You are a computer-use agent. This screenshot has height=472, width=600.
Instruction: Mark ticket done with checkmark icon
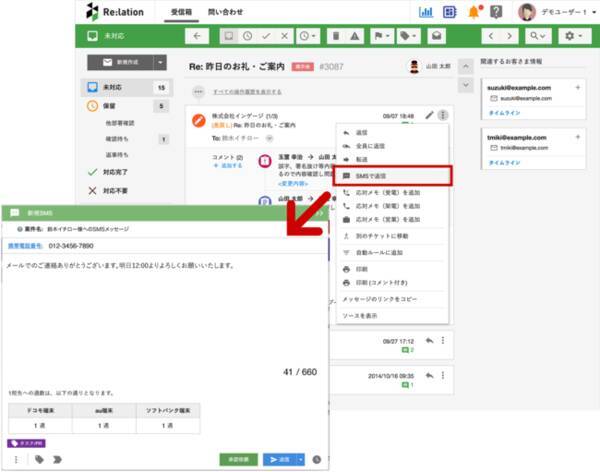(x=266, y=36)
